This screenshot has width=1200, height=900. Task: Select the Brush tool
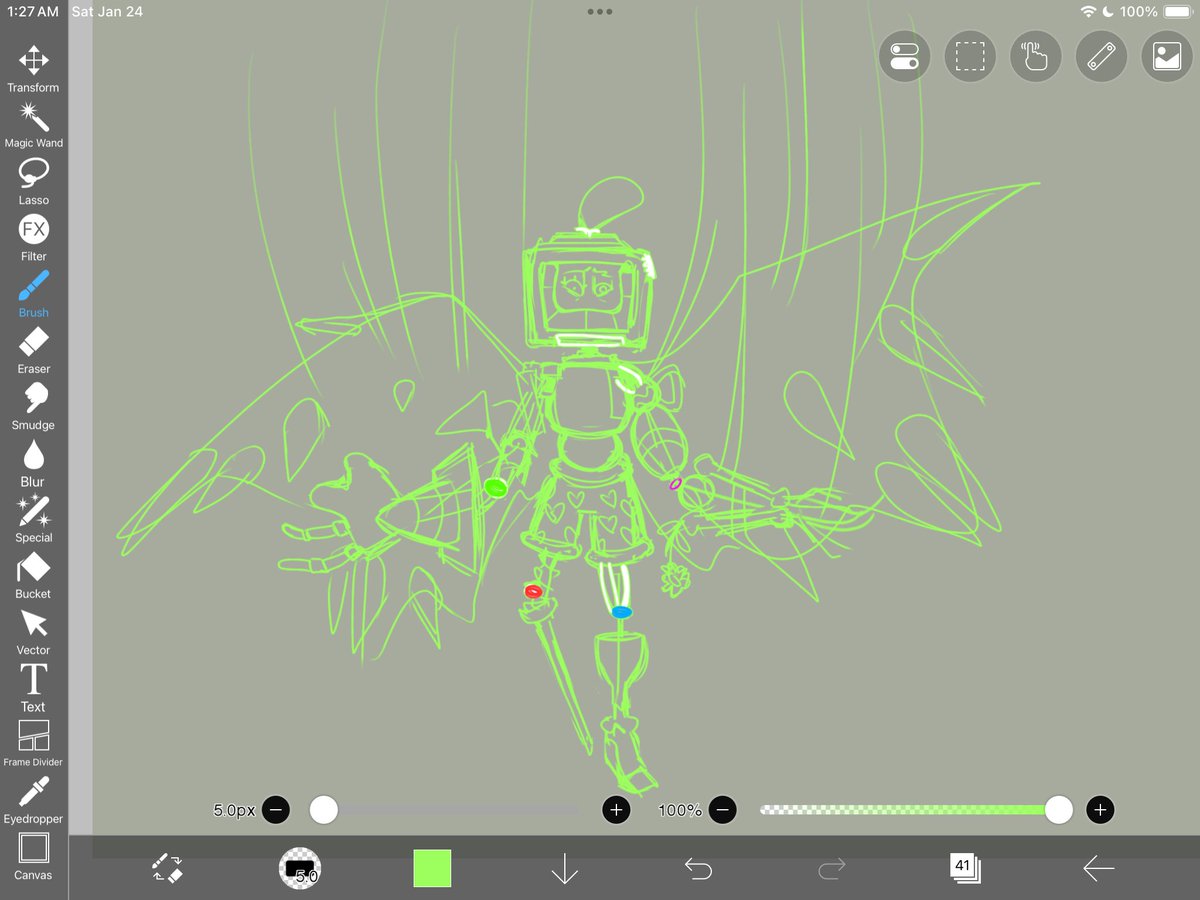(x=33, y=293)
